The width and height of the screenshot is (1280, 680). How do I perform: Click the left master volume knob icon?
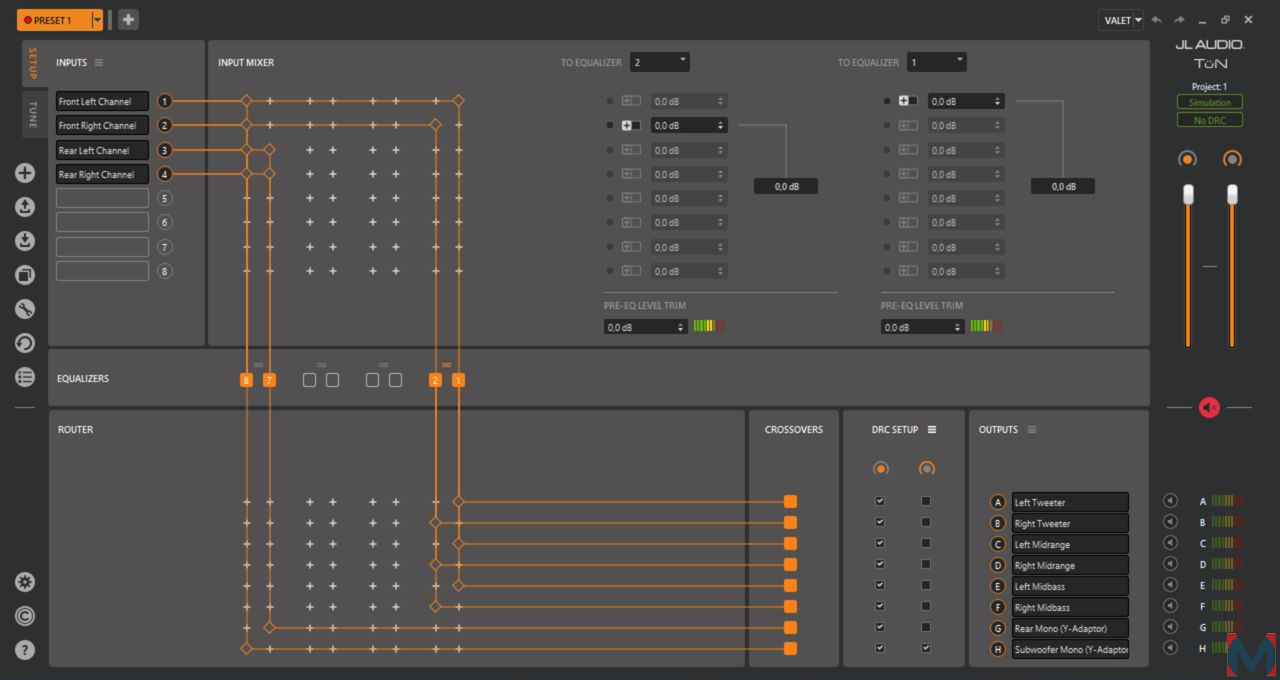(1188, 159)
